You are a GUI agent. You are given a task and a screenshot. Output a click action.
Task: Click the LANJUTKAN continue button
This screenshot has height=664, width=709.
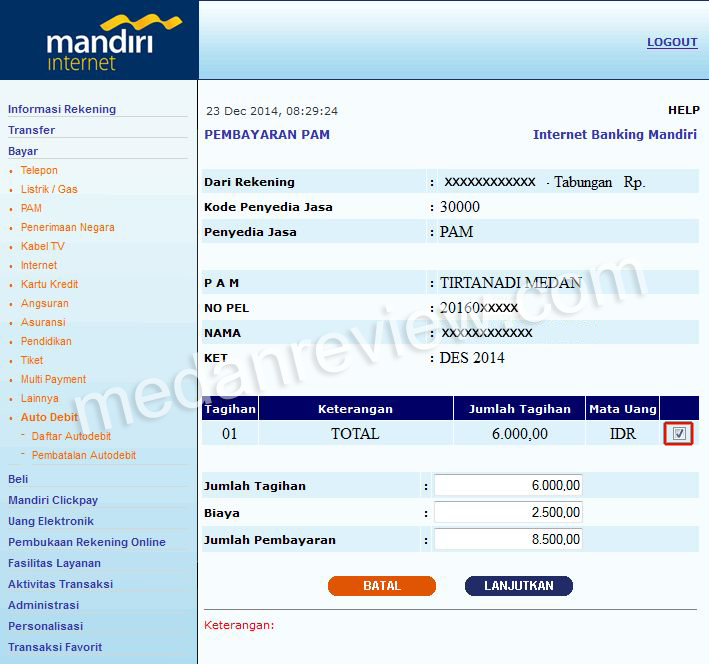[x=519, y=586]
